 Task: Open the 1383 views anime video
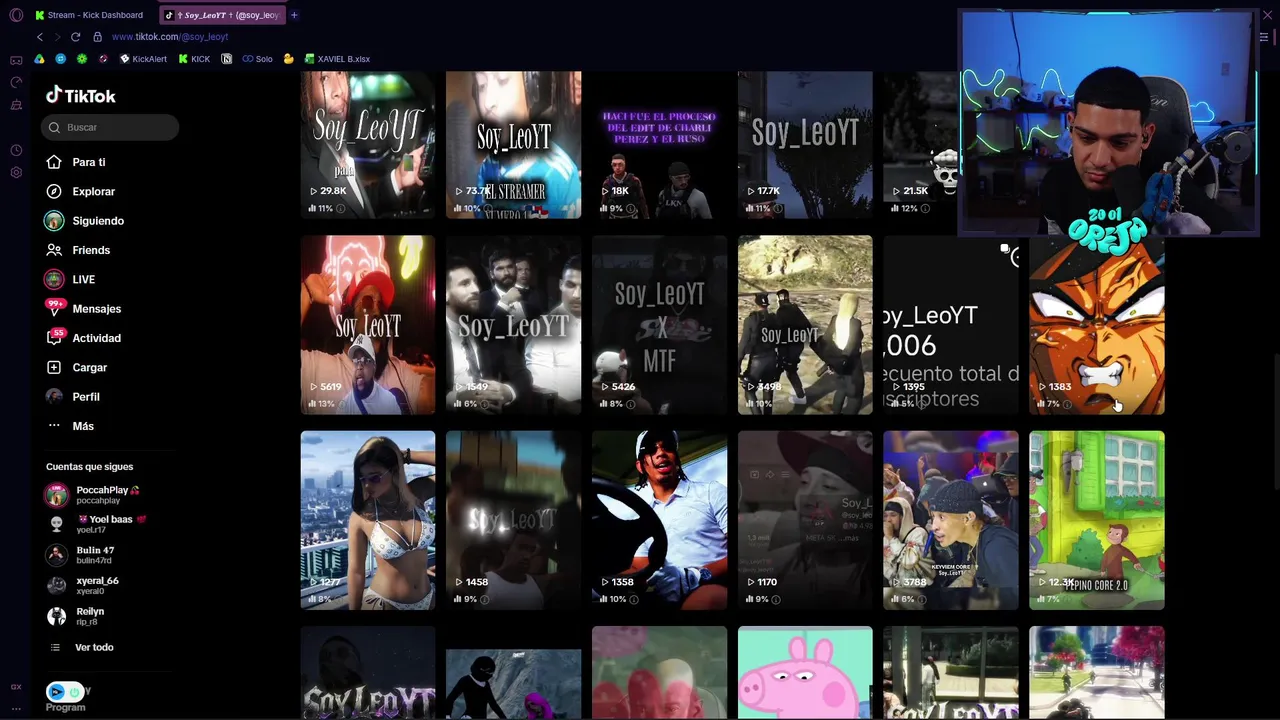coord(1097,325)
